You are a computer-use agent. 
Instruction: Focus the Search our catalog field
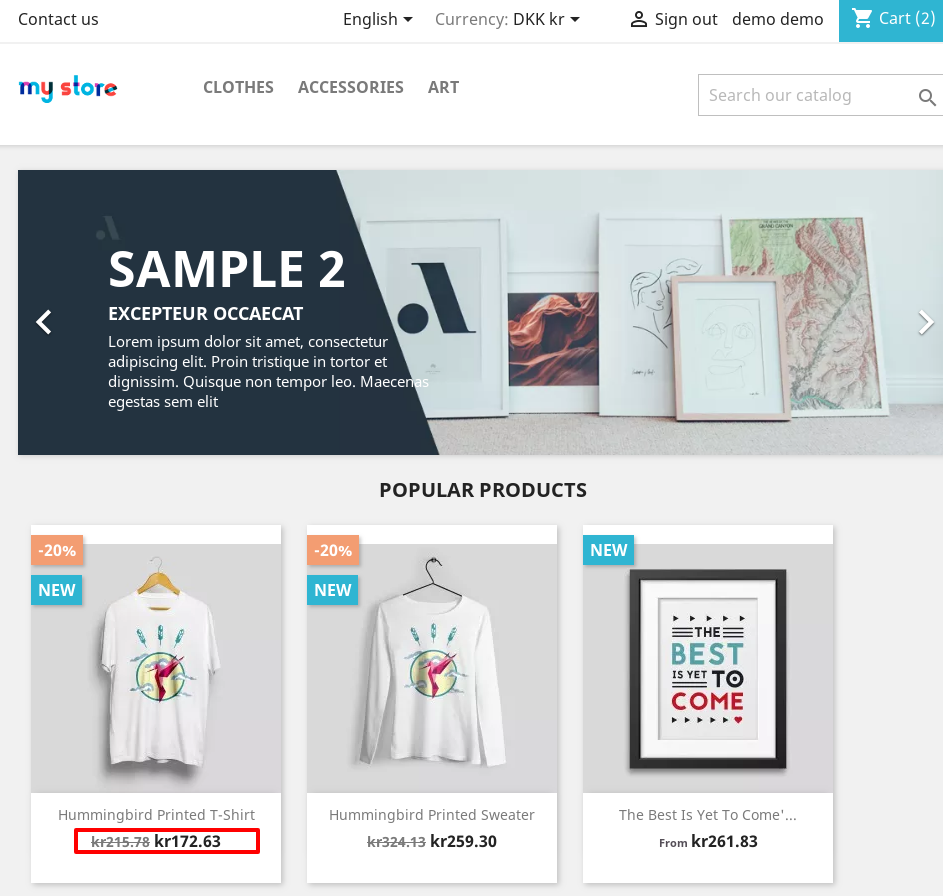click(806, 95)
